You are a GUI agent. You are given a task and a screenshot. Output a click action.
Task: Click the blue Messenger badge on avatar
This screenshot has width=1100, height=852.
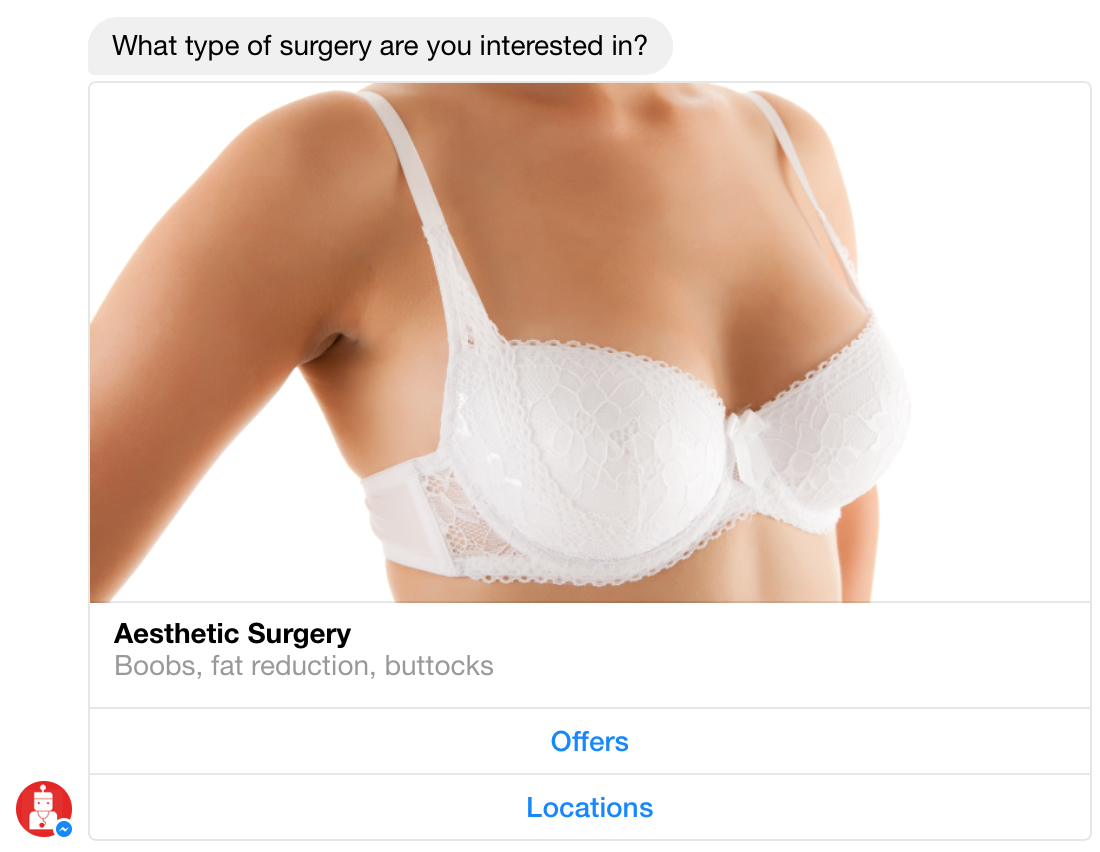[x=64, y=829]
